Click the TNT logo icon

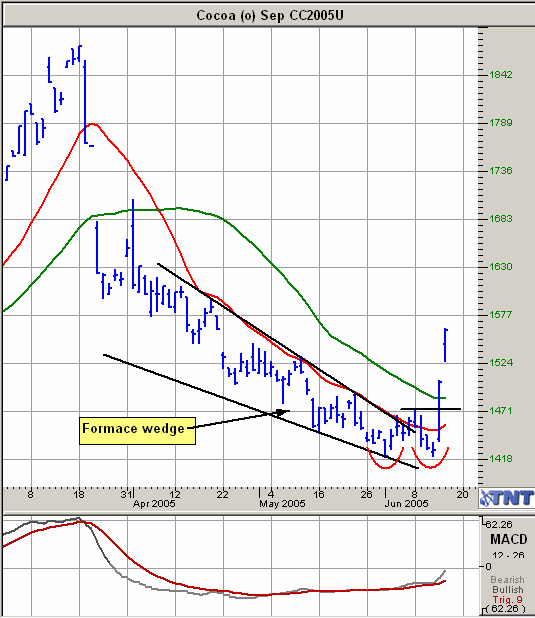tap(507, 499)
